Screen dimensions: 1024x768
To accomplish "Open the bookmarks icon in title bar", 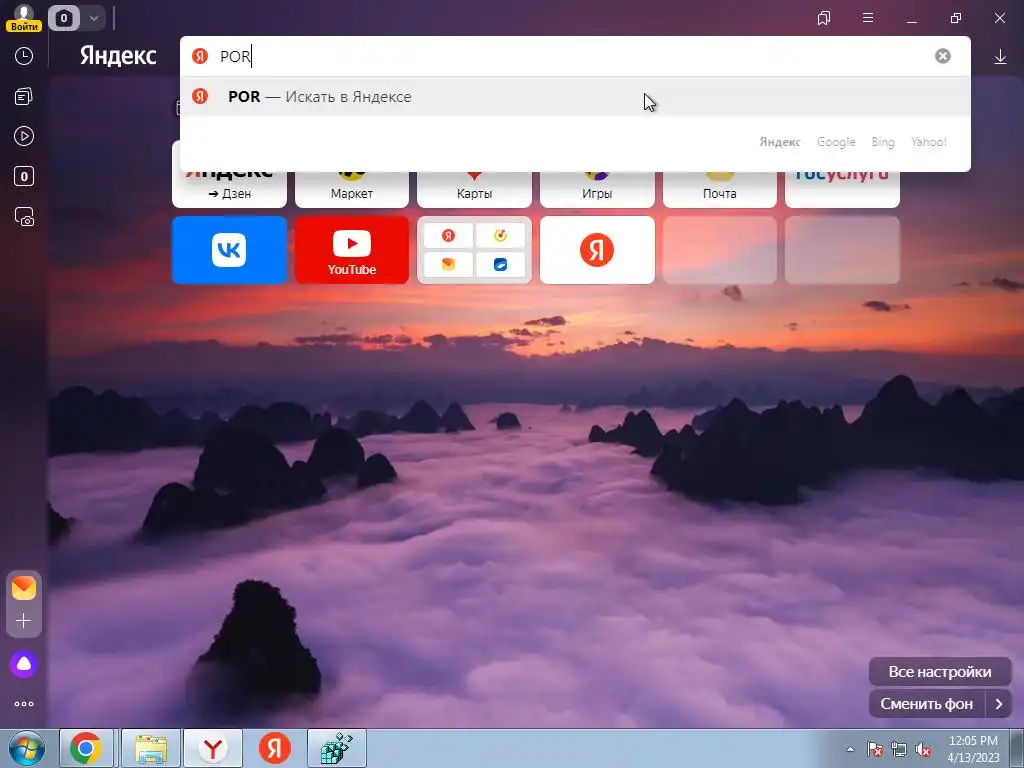I will tap(824, 18).
